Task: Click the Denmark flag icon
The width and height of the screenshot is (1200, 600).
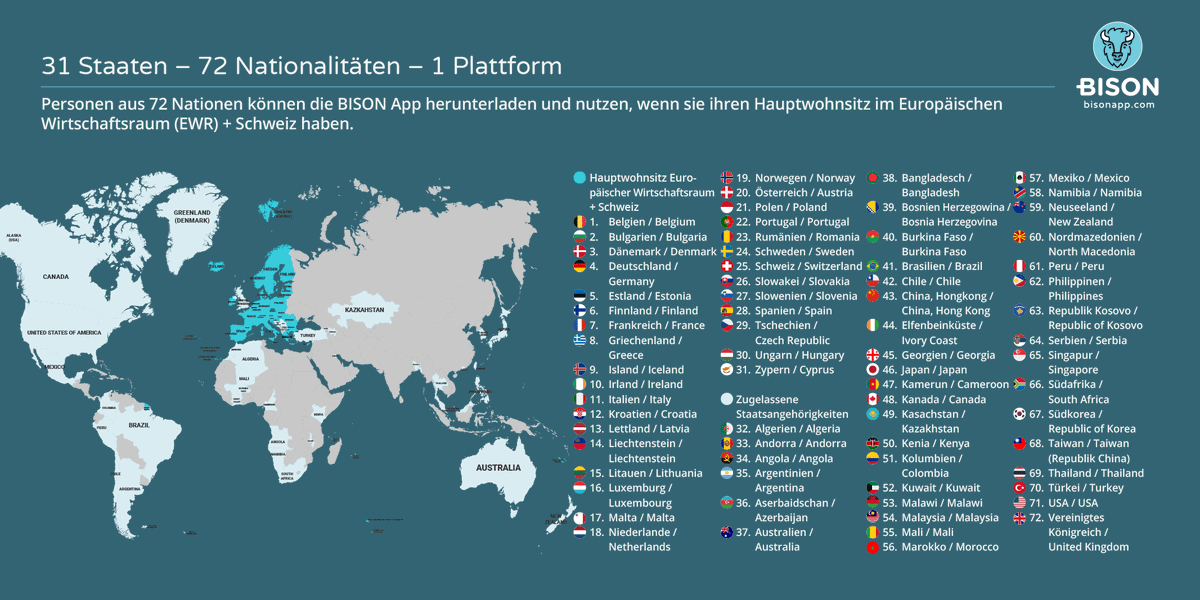Action: point(580,252)
